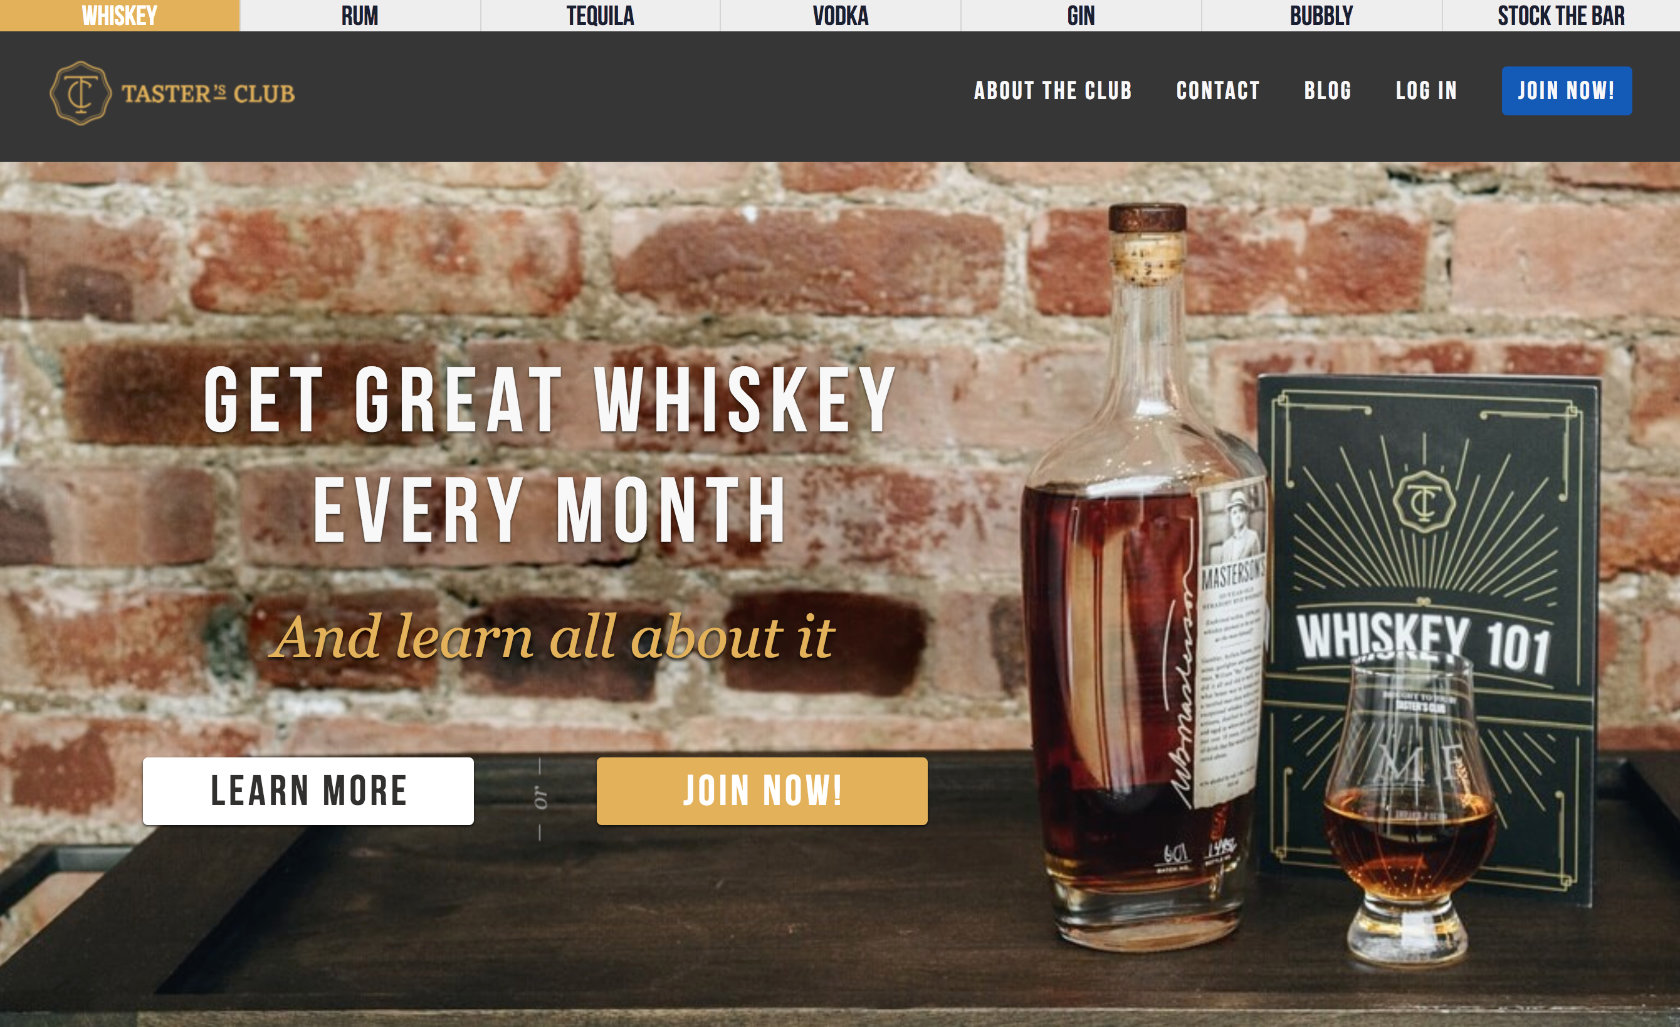This screenshot has height=1027, width=1680.
Task: Click the blue Join Now button in header
Action: point(1566,91)
